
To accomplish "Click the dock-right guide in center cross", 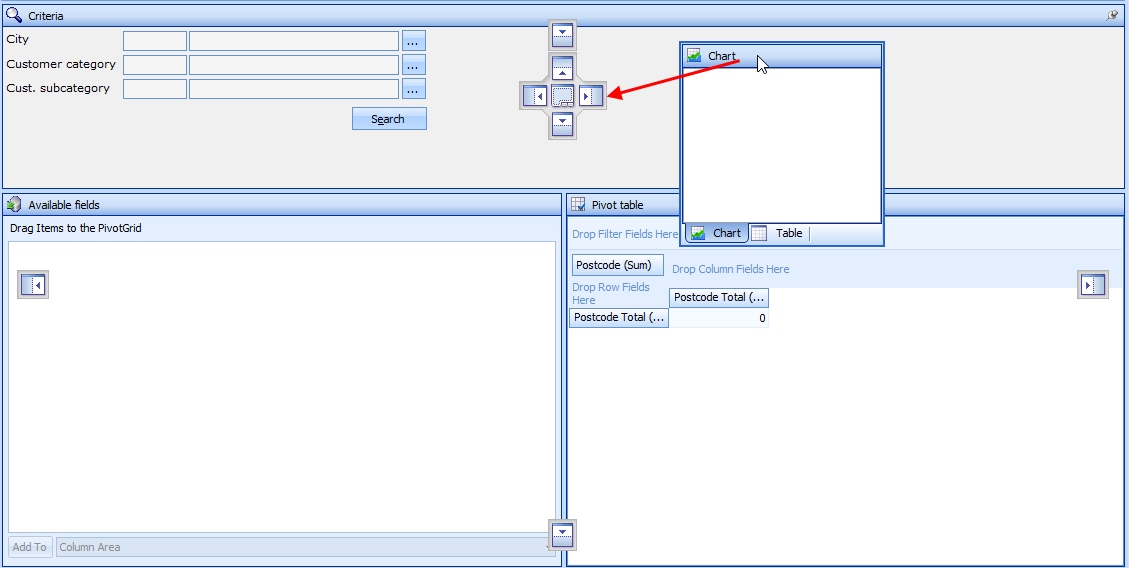I will [x=591, y=97].
